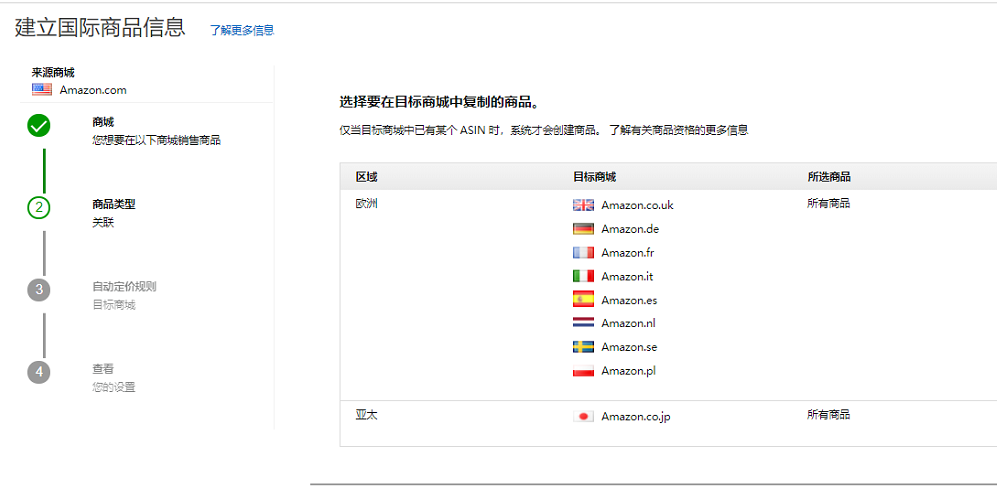Select the 商品类型 step
The width and height of the screenshot is (997, 493).
coord(114,204)
